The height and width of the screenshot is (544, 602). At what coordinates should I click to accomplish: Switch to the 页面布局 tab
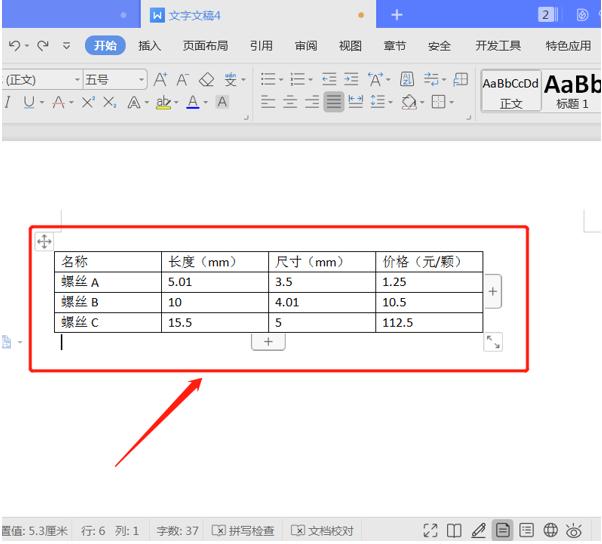pos(205,46)
